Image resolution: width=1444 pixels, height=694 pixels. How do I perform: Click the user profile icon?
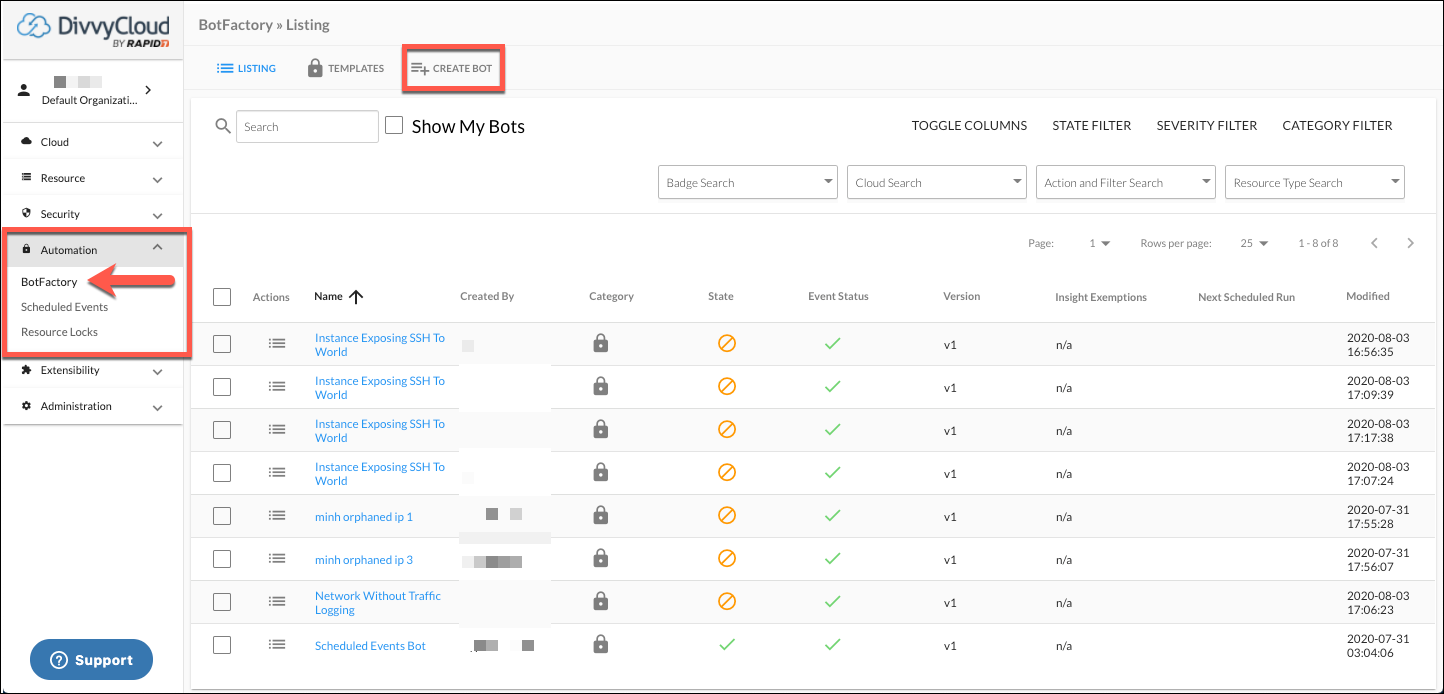point(26,90)
